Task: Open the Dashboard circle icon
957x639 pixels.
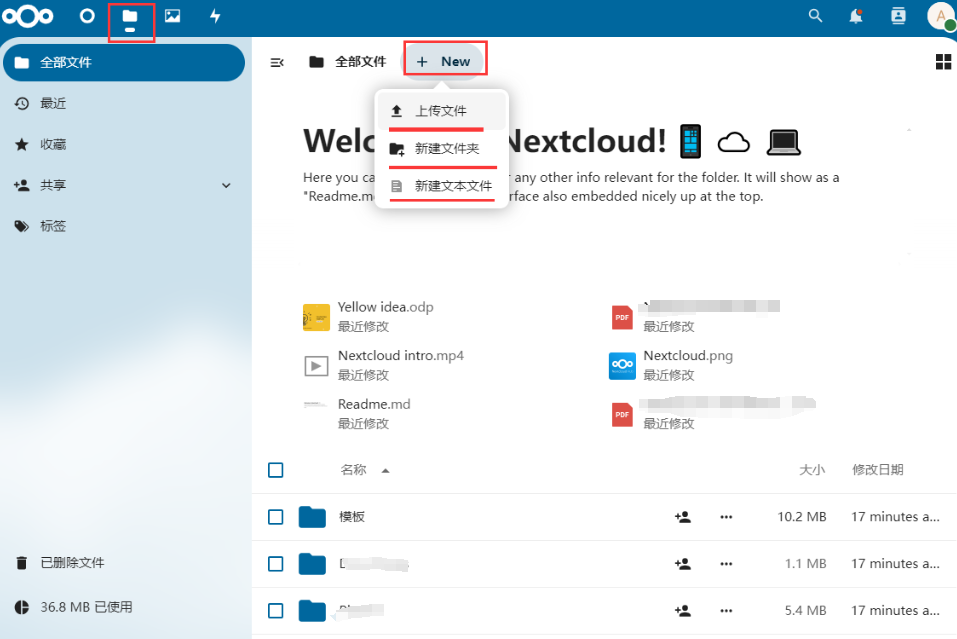Action: click(x=87, y=16)
